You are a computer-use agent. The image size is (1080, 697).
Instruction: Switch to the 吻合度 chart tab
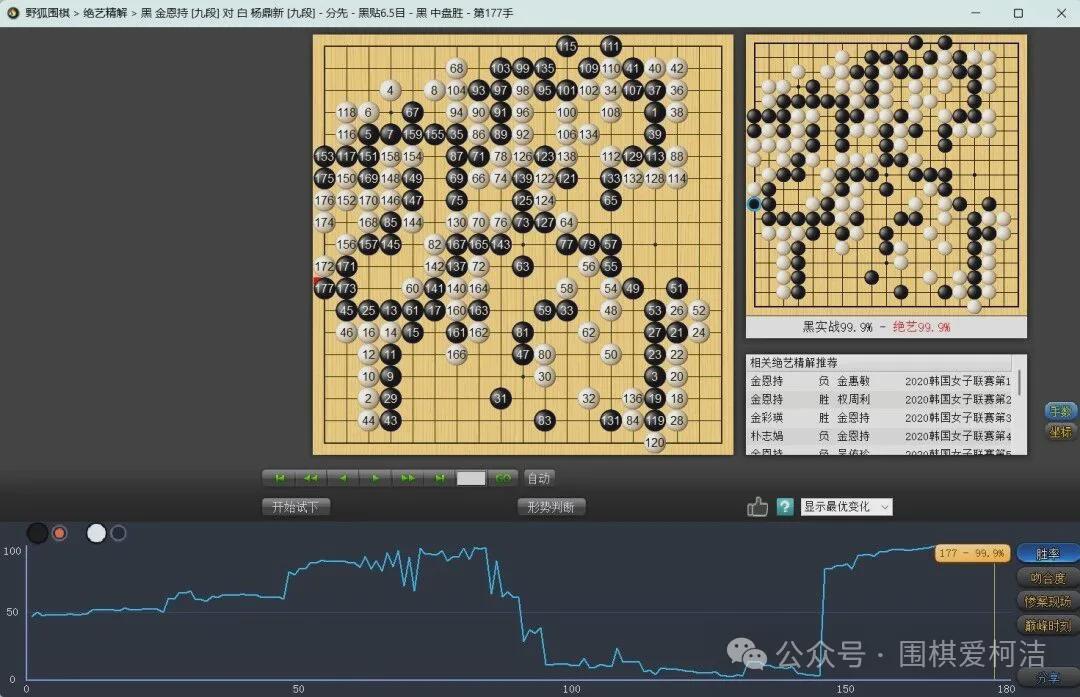pyautogui.click(x=1048, y=577)
